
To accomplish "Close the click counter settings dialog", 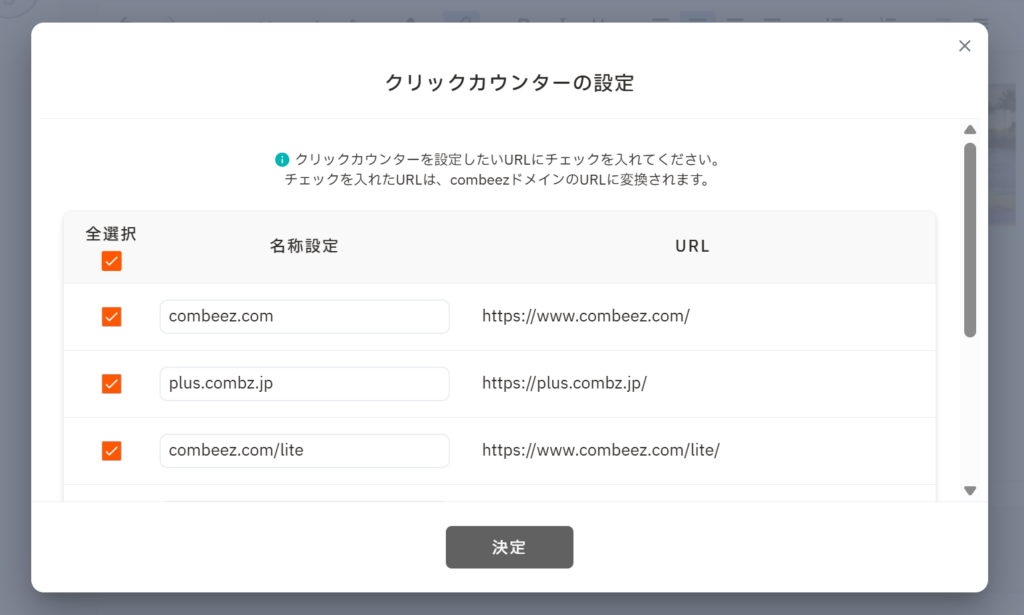I will pos(964,46).
